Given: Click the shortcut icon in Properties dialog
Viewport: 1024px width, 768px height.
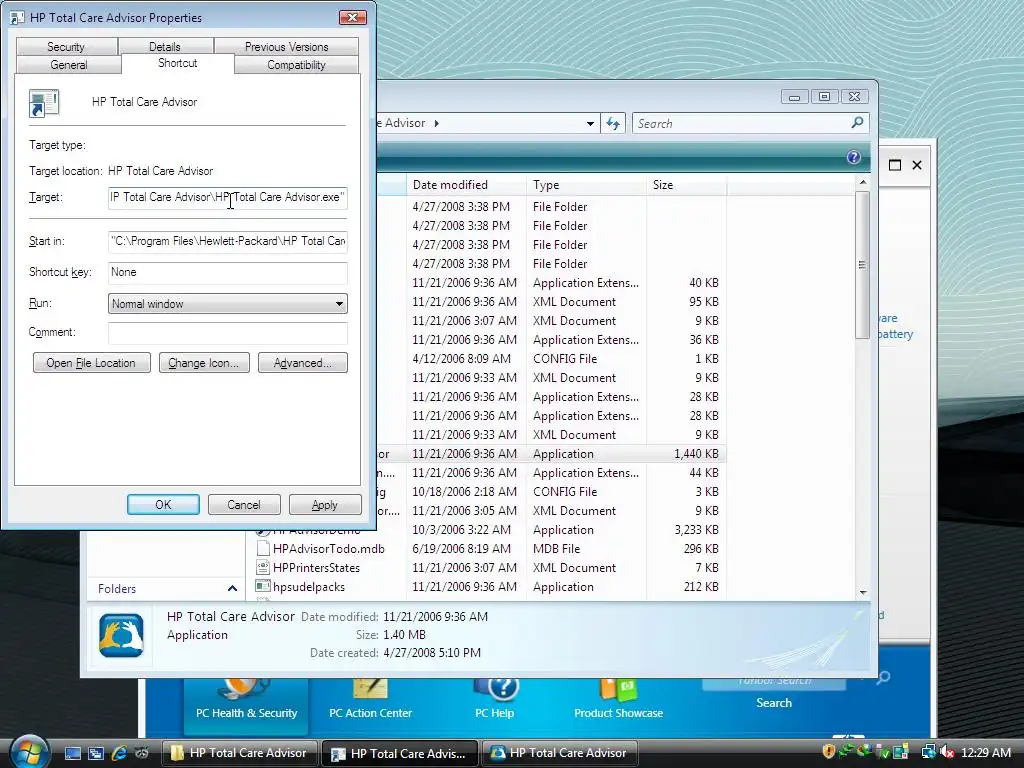Looking at the screenshot, I should point(44,103).
